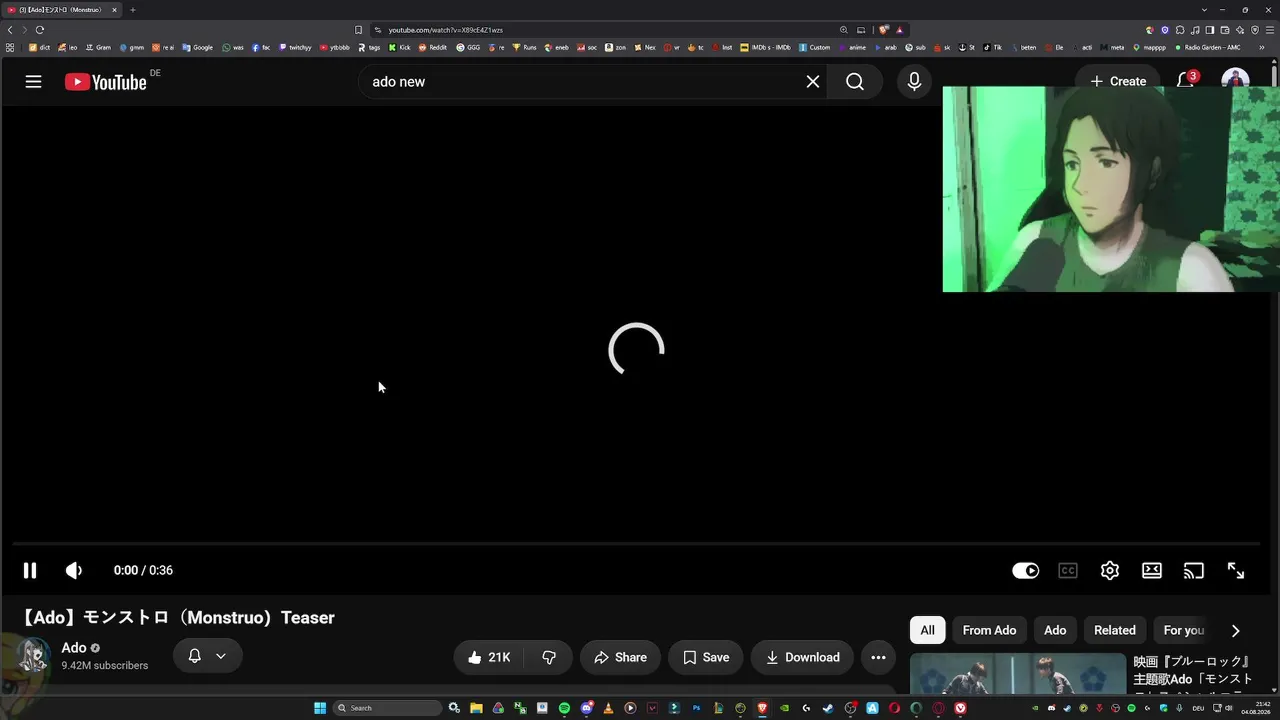Select the For you filter chip
Image resolution: width=1280 pixels, height=720 pixels.
[x=1184, y=630]
